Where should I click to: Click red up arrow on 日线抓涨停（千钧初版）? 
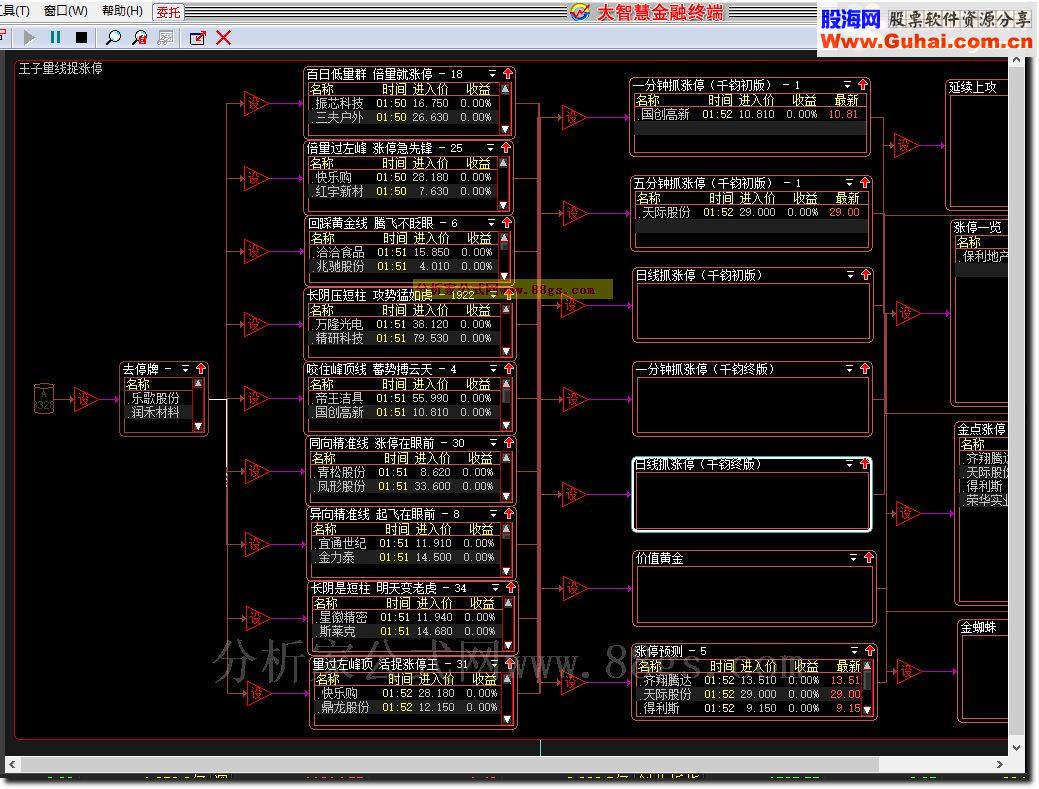pyautogui.click(x=865, y=274)
